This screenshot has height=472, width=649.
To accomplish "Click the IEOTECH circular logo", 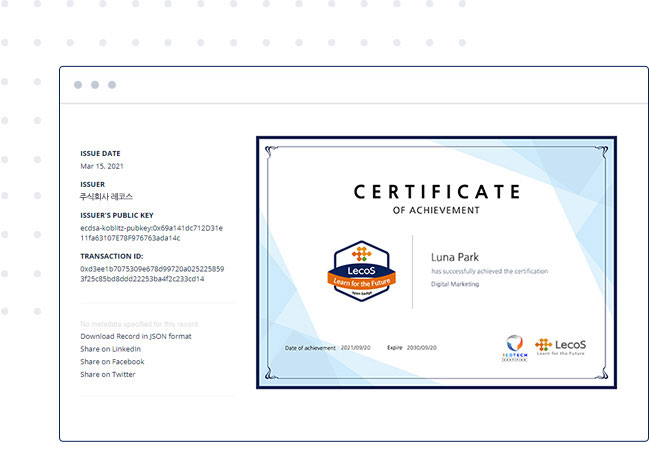I will point(513,346).
